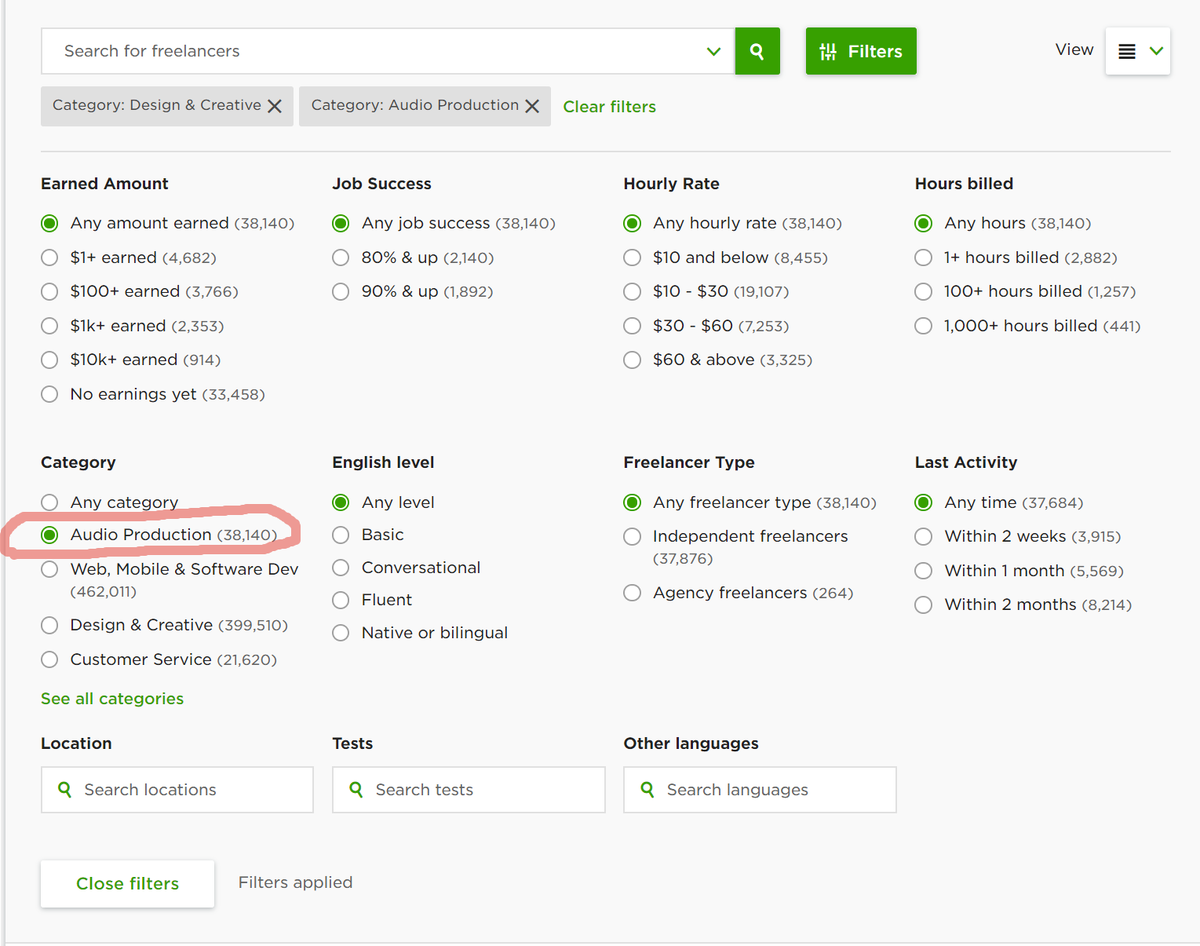Select the $10k+ earned option
The image size is (1200, 946).
tap(50, 360)
